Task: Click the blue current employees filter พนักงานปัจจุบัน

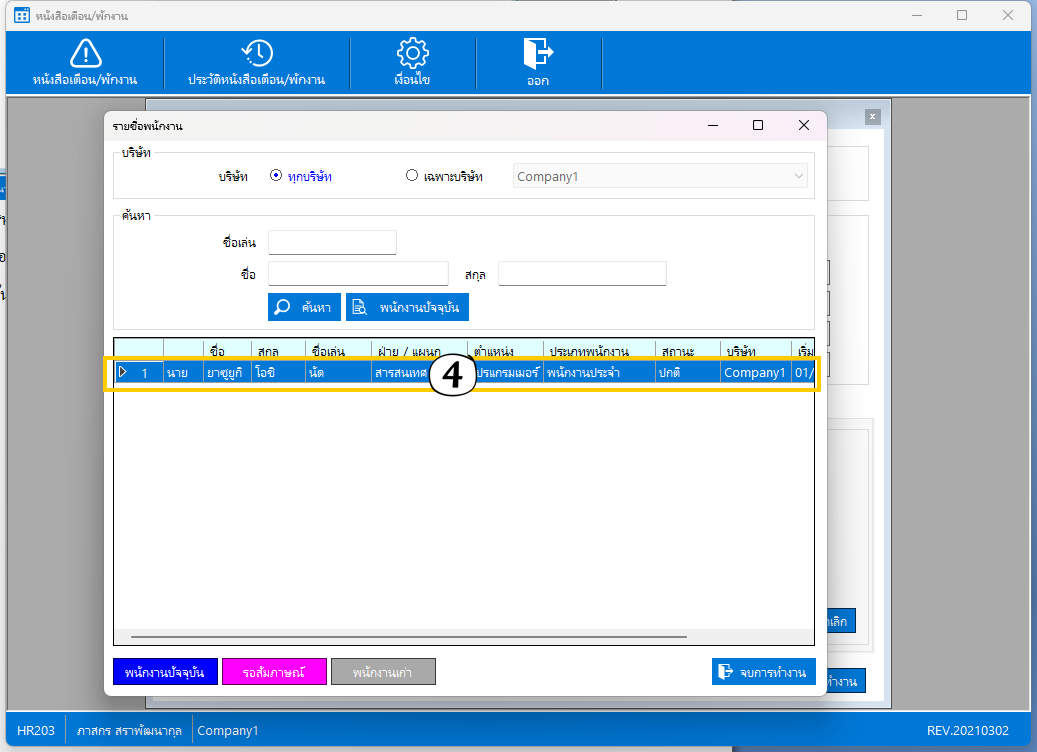Action: pyautogui.click(x=165, y=673)
